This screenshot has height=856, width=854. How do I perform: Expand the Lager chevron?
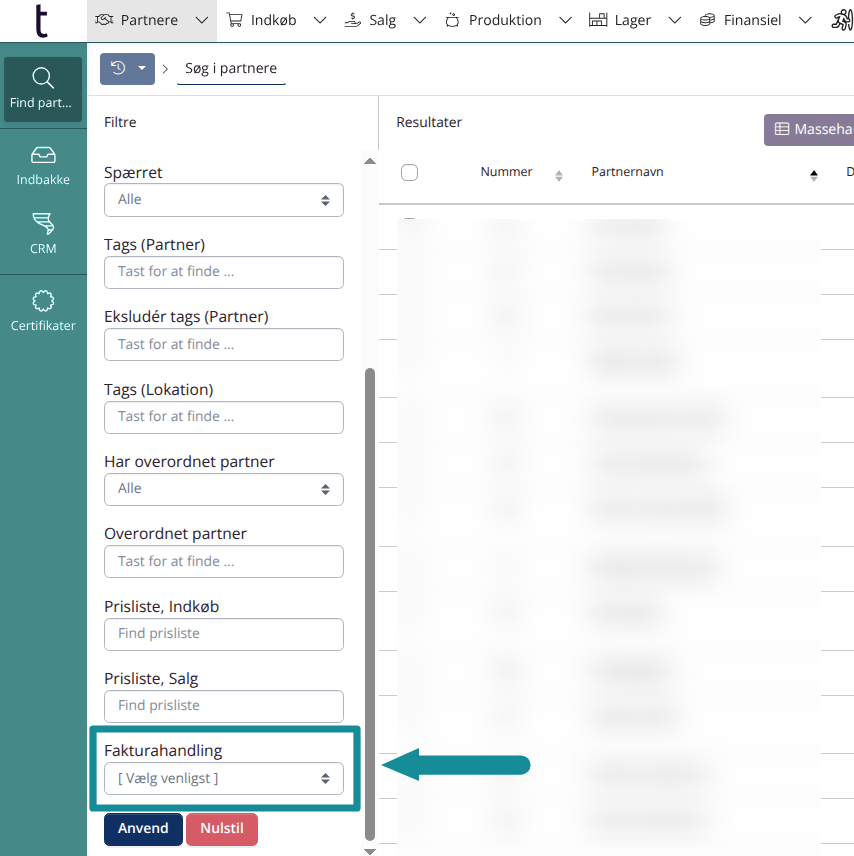(x=675, y=20)
